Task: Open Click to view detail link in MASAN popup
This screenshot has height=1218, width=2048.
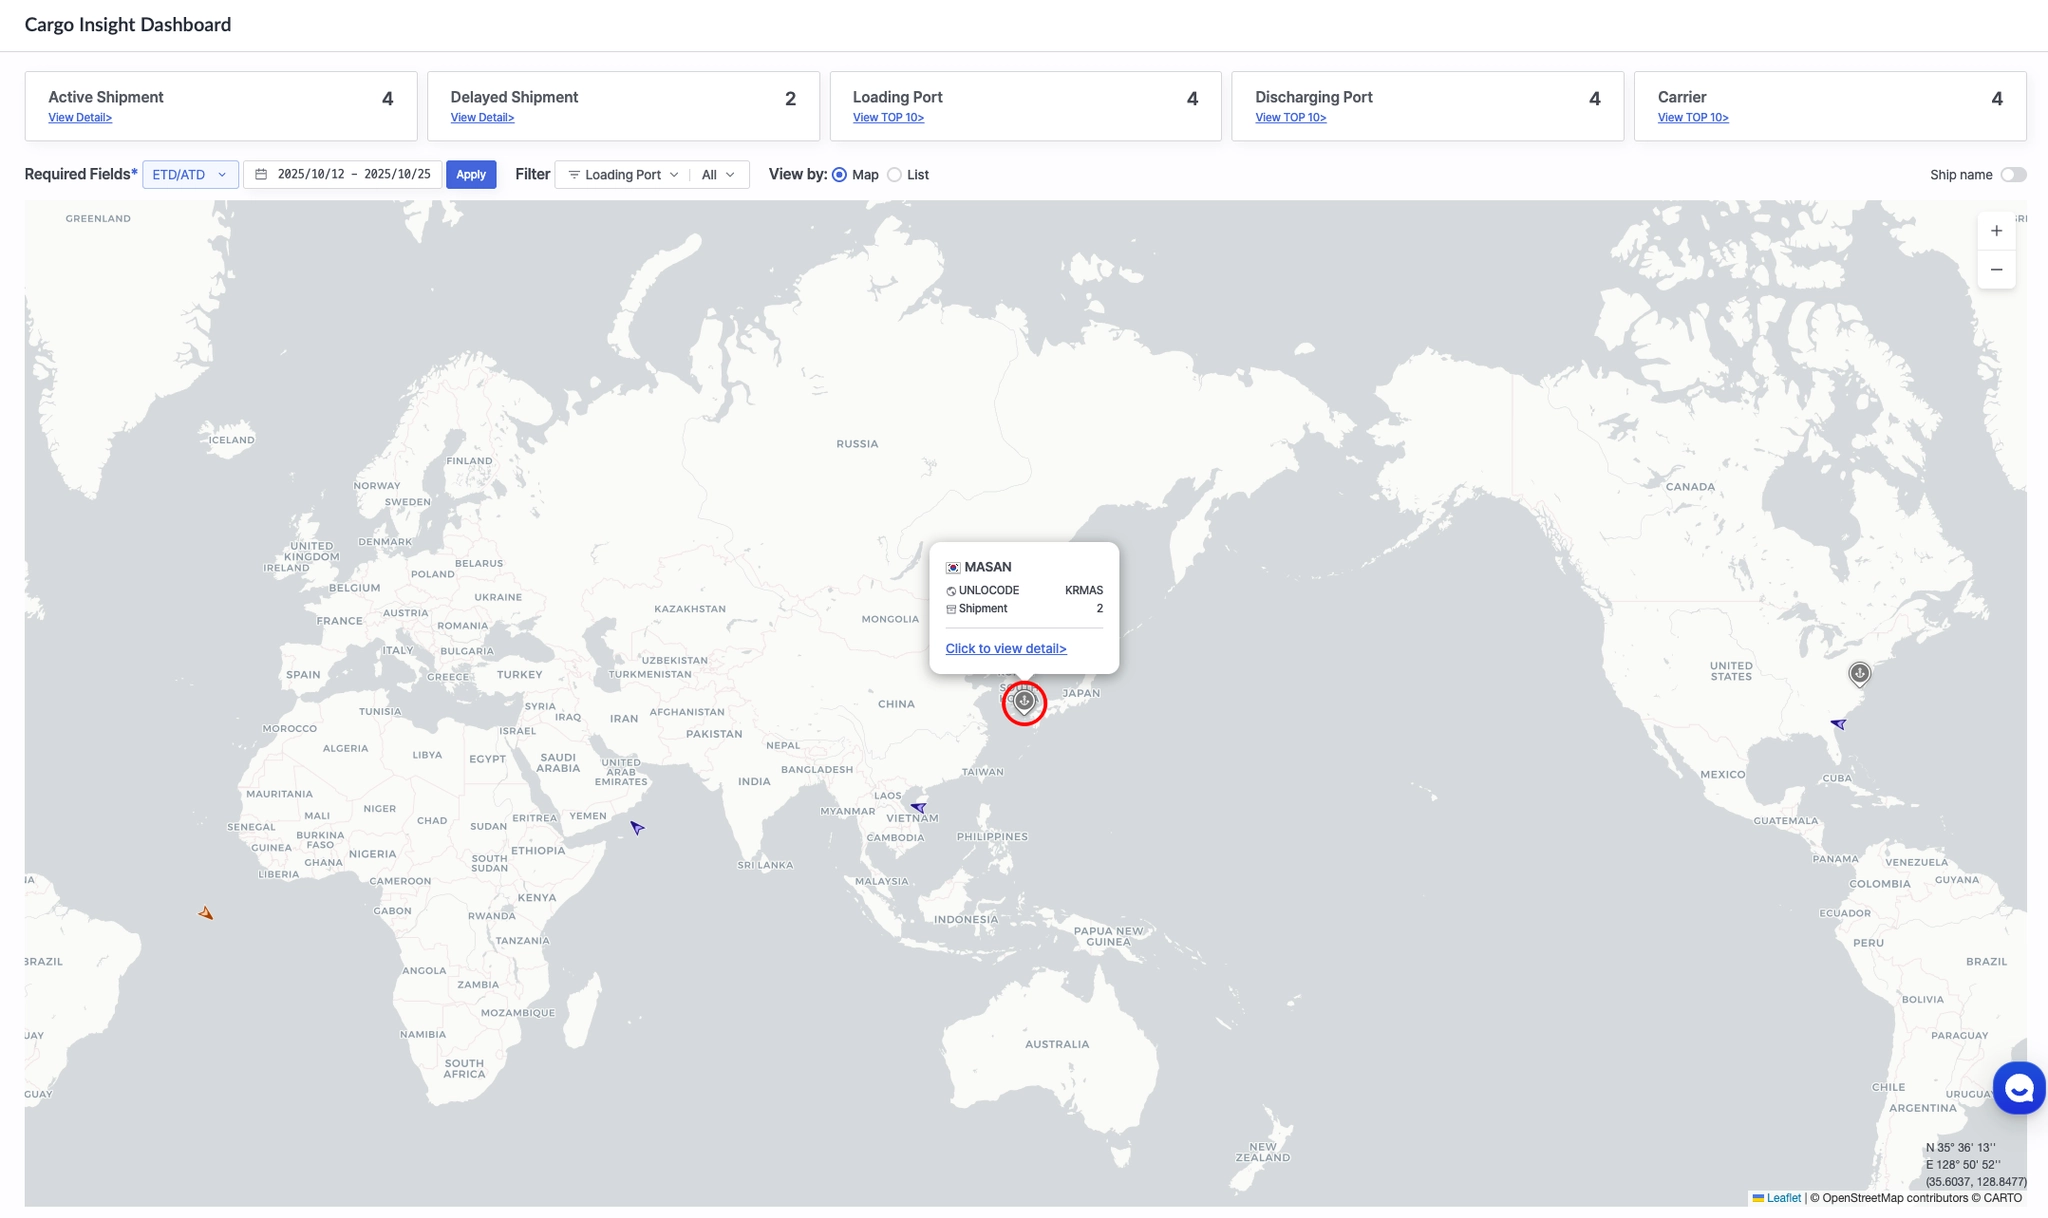Action: tap(1005, 649)
